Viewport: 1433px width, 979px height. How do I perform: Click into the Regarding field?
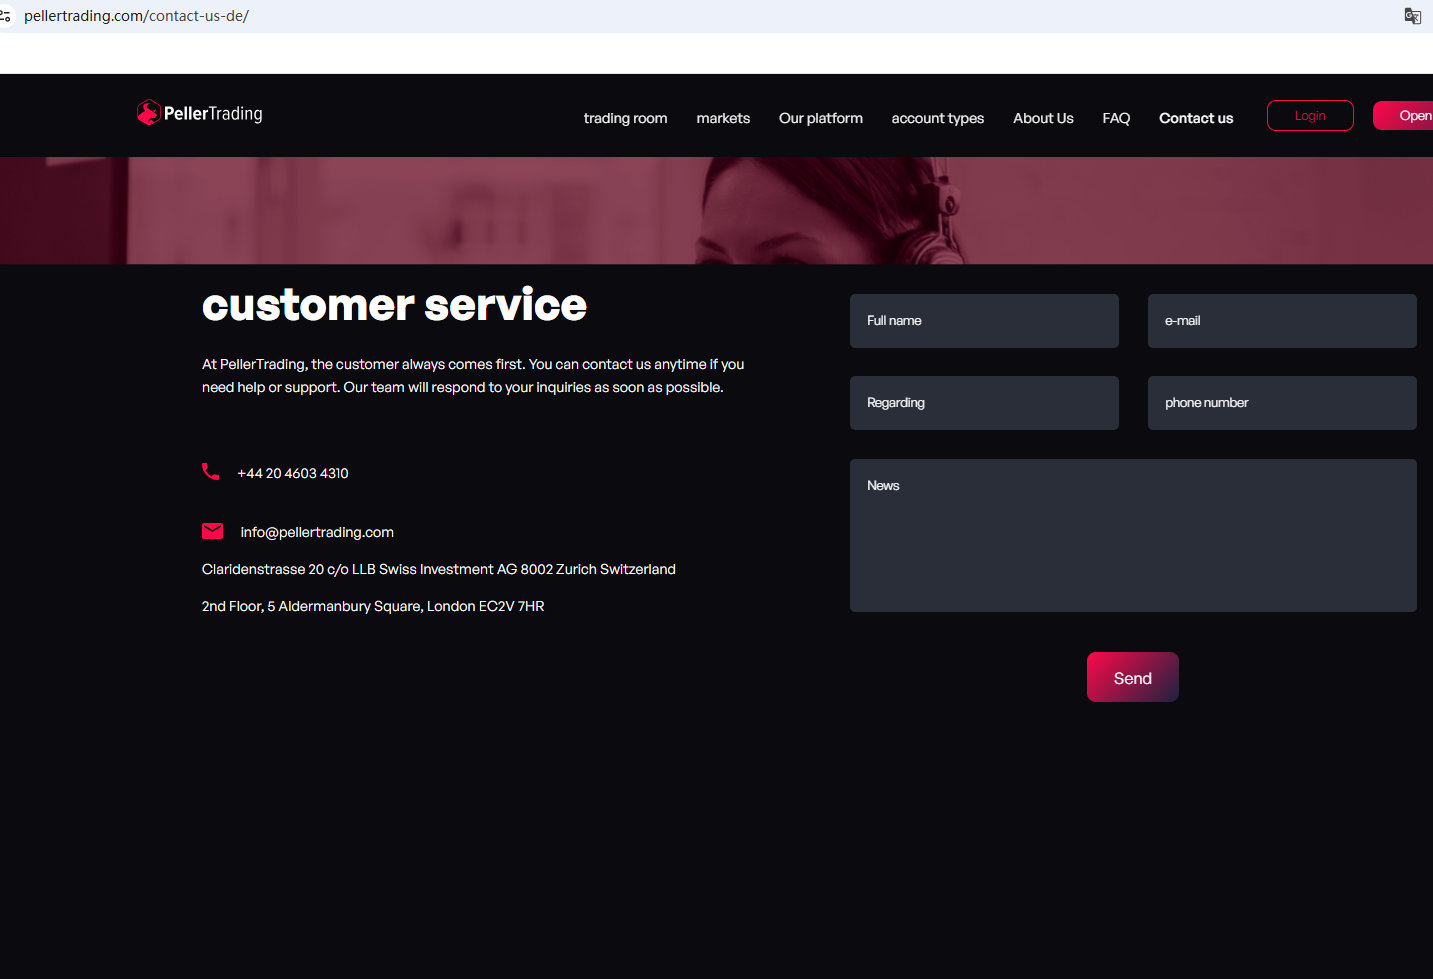[x=984, y=403]
